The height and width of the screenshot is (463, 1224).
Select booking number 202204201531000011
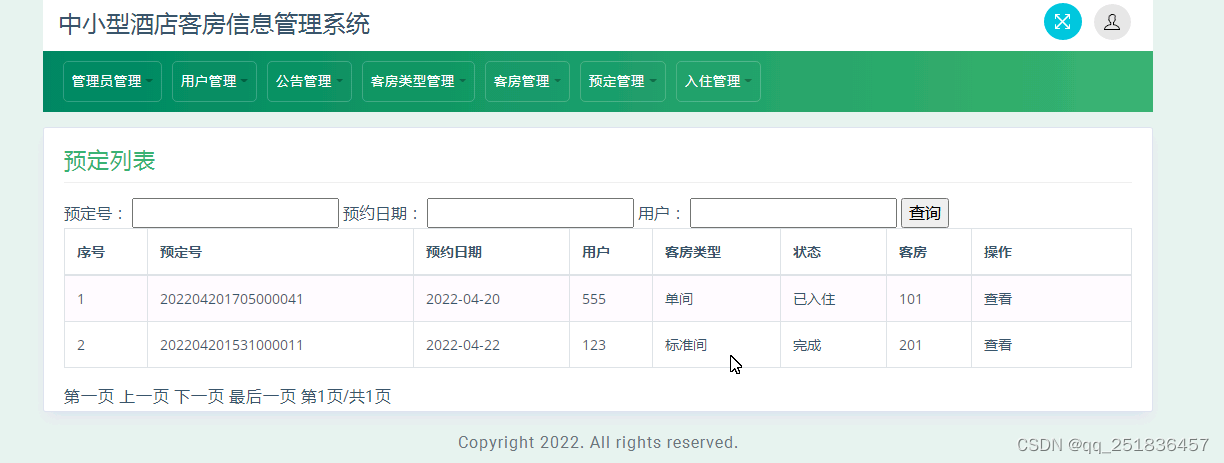point(232,345)
